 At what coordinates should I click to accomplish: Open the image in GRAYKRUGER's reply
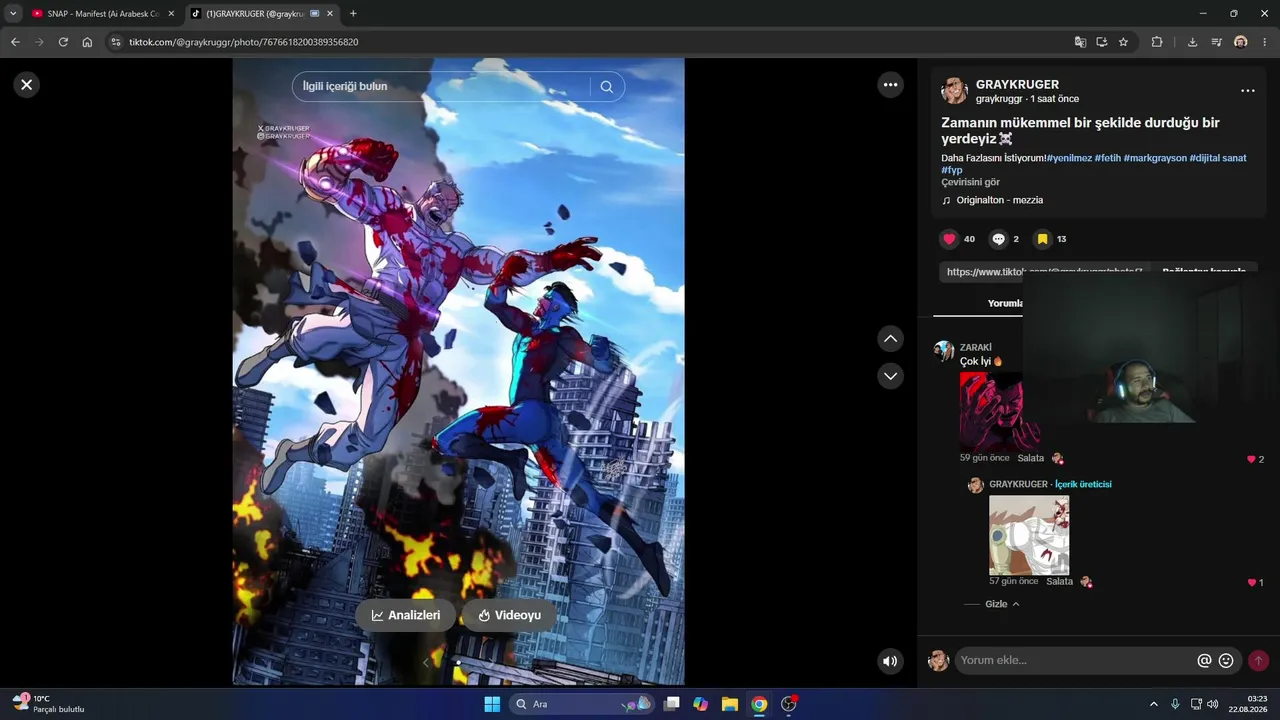pos(1029,535)
